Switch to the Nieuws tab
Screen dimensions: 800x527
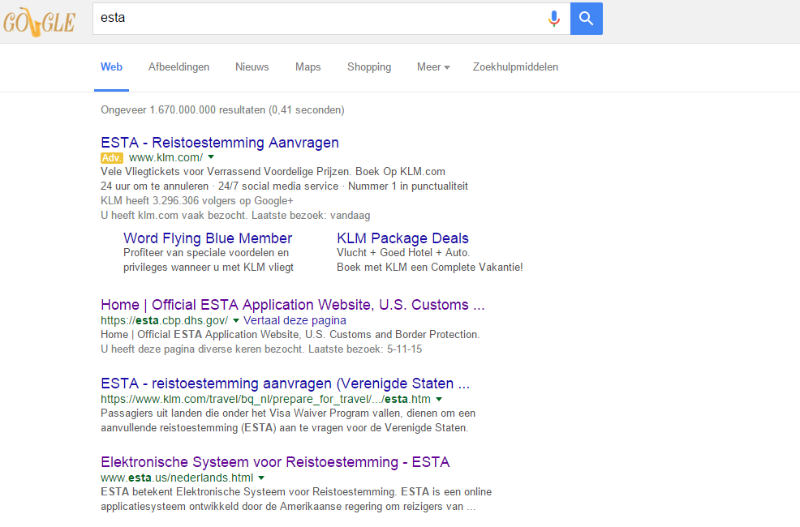252,67
